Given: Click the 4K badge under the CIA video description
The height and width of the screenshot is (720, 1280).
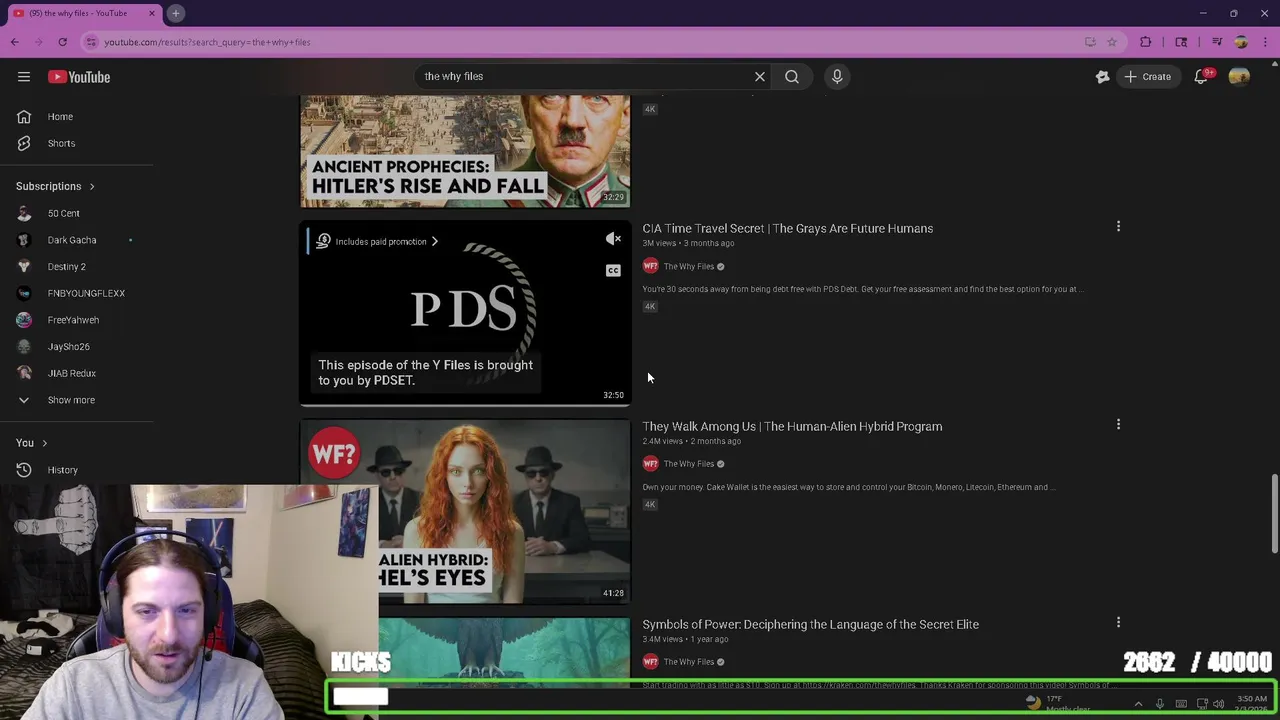Looking at the screenshot, I should [650, 307].
